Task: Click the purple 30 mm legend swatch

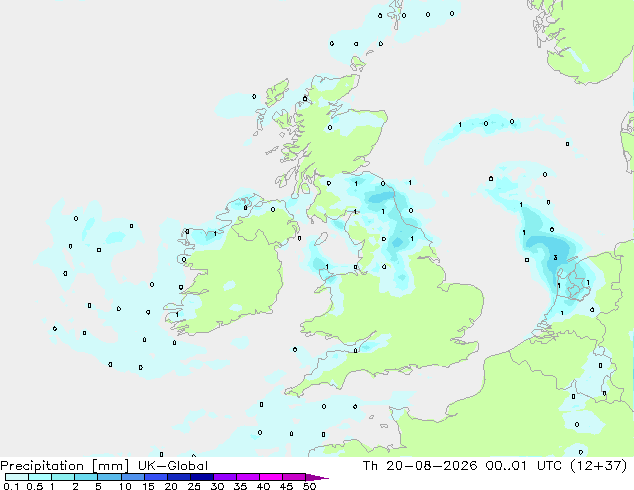Action: [225, 477]
